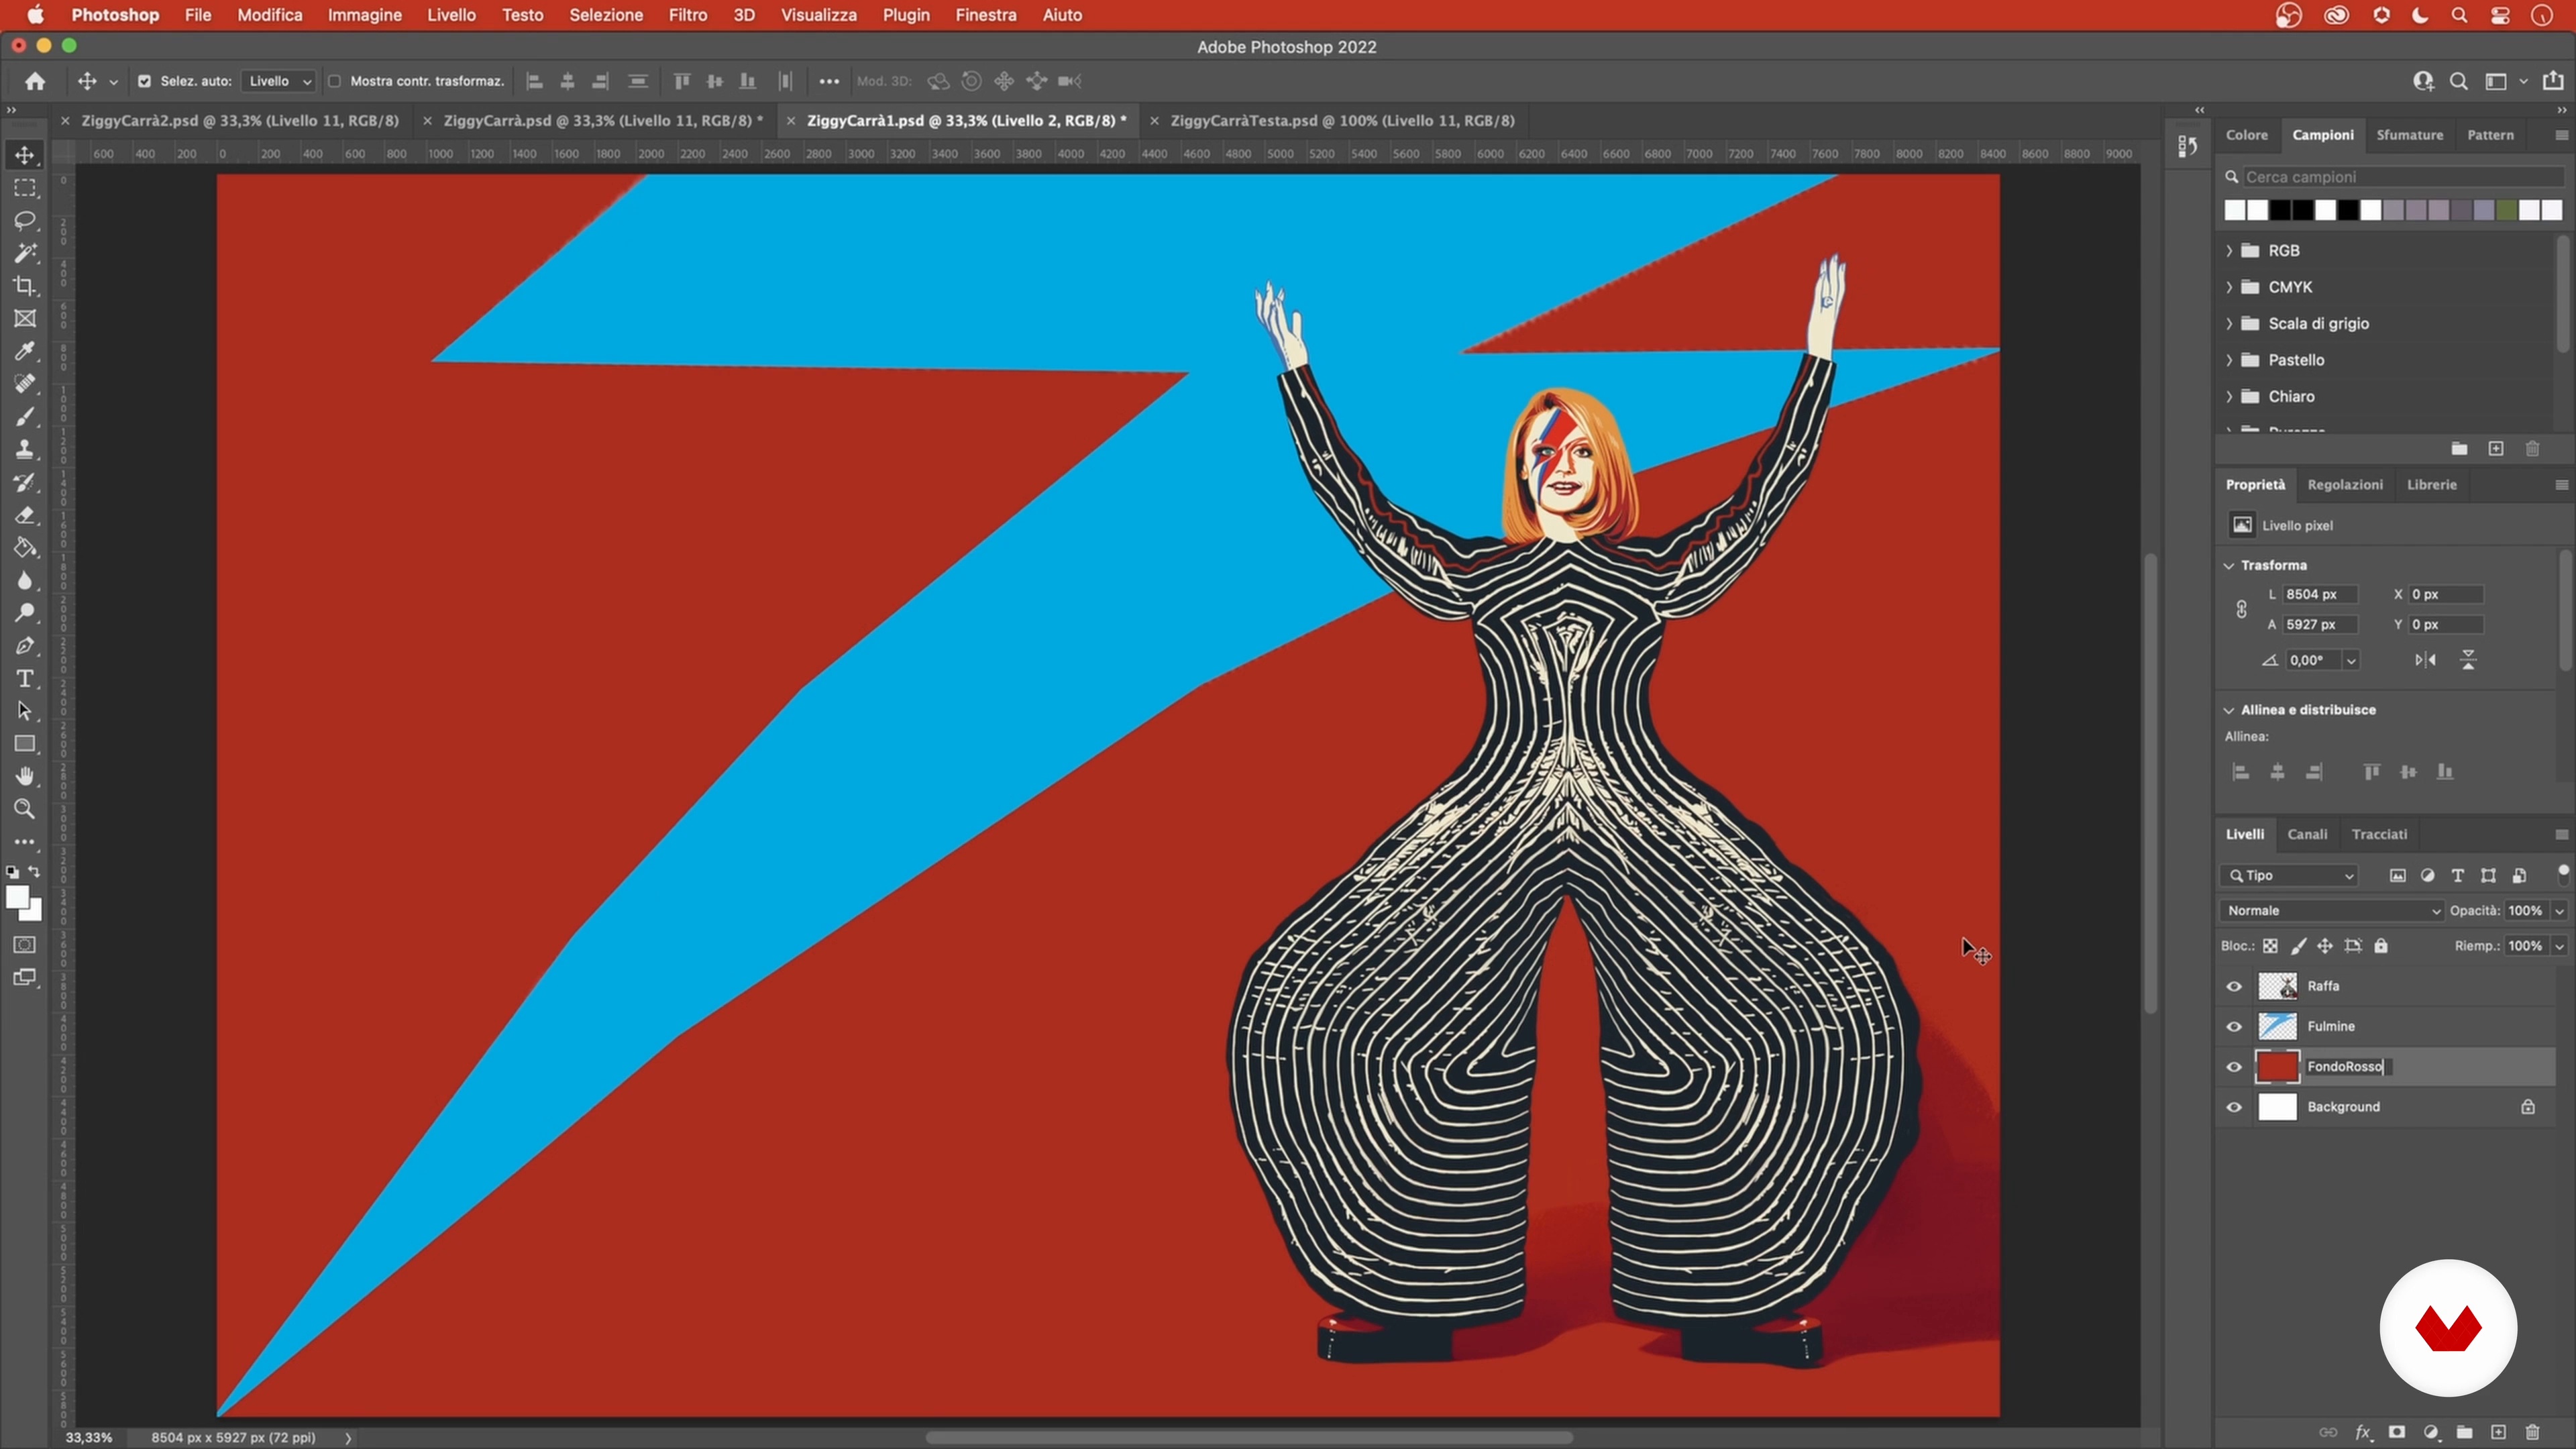Select the Eraser tool
The height and width of the screenshot is (1449, 2576).
click(25, 515)
